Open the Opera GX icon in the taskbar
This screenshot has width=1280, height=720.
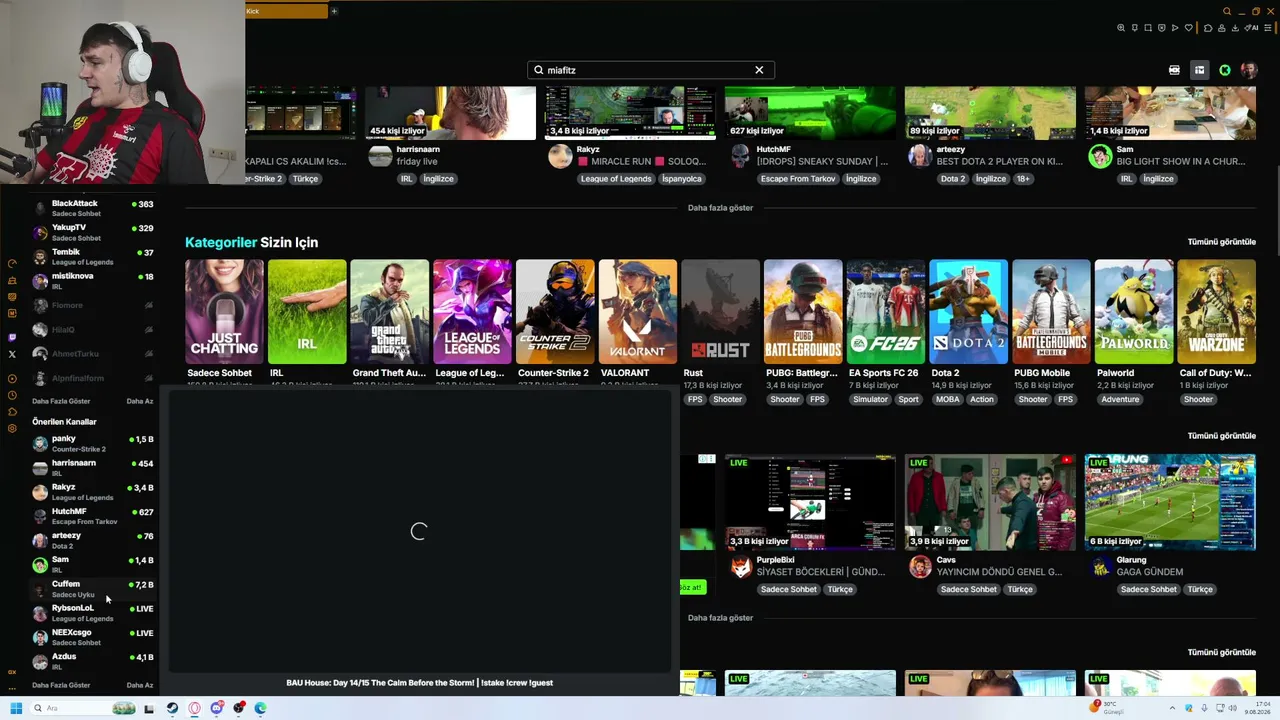(194, 708)
